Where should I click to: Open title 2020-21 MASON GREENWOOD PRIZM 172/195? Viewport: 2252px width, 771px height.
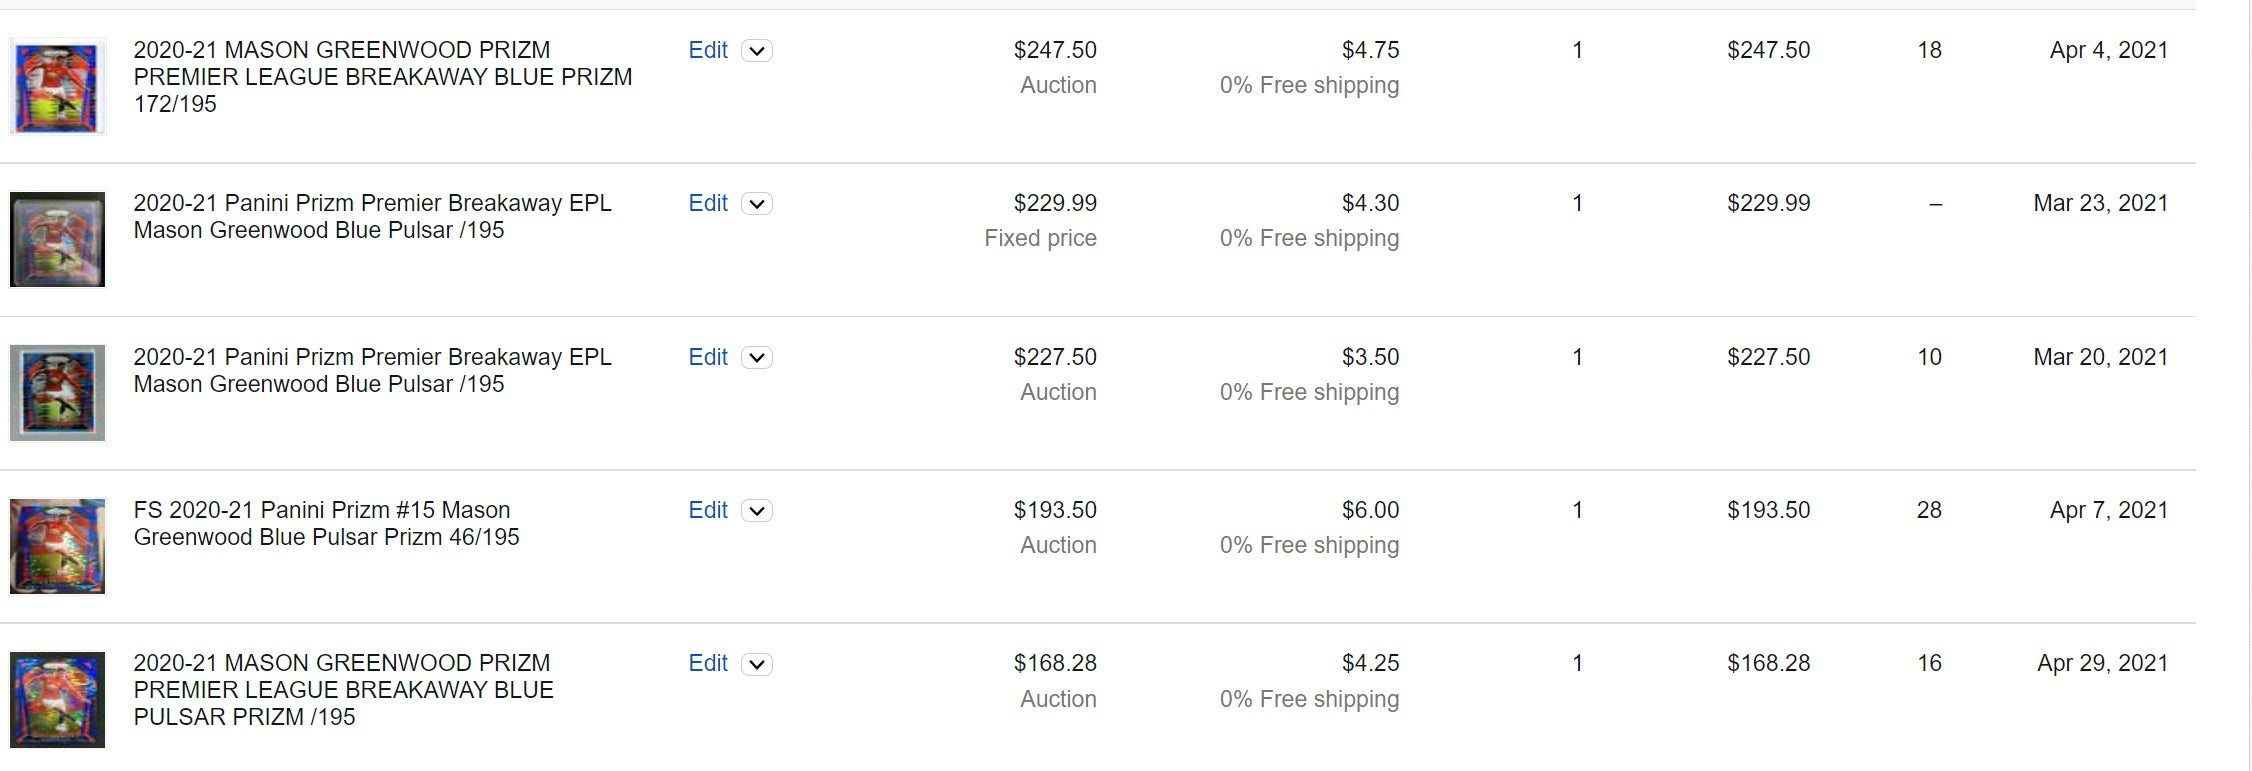point(383,77)
